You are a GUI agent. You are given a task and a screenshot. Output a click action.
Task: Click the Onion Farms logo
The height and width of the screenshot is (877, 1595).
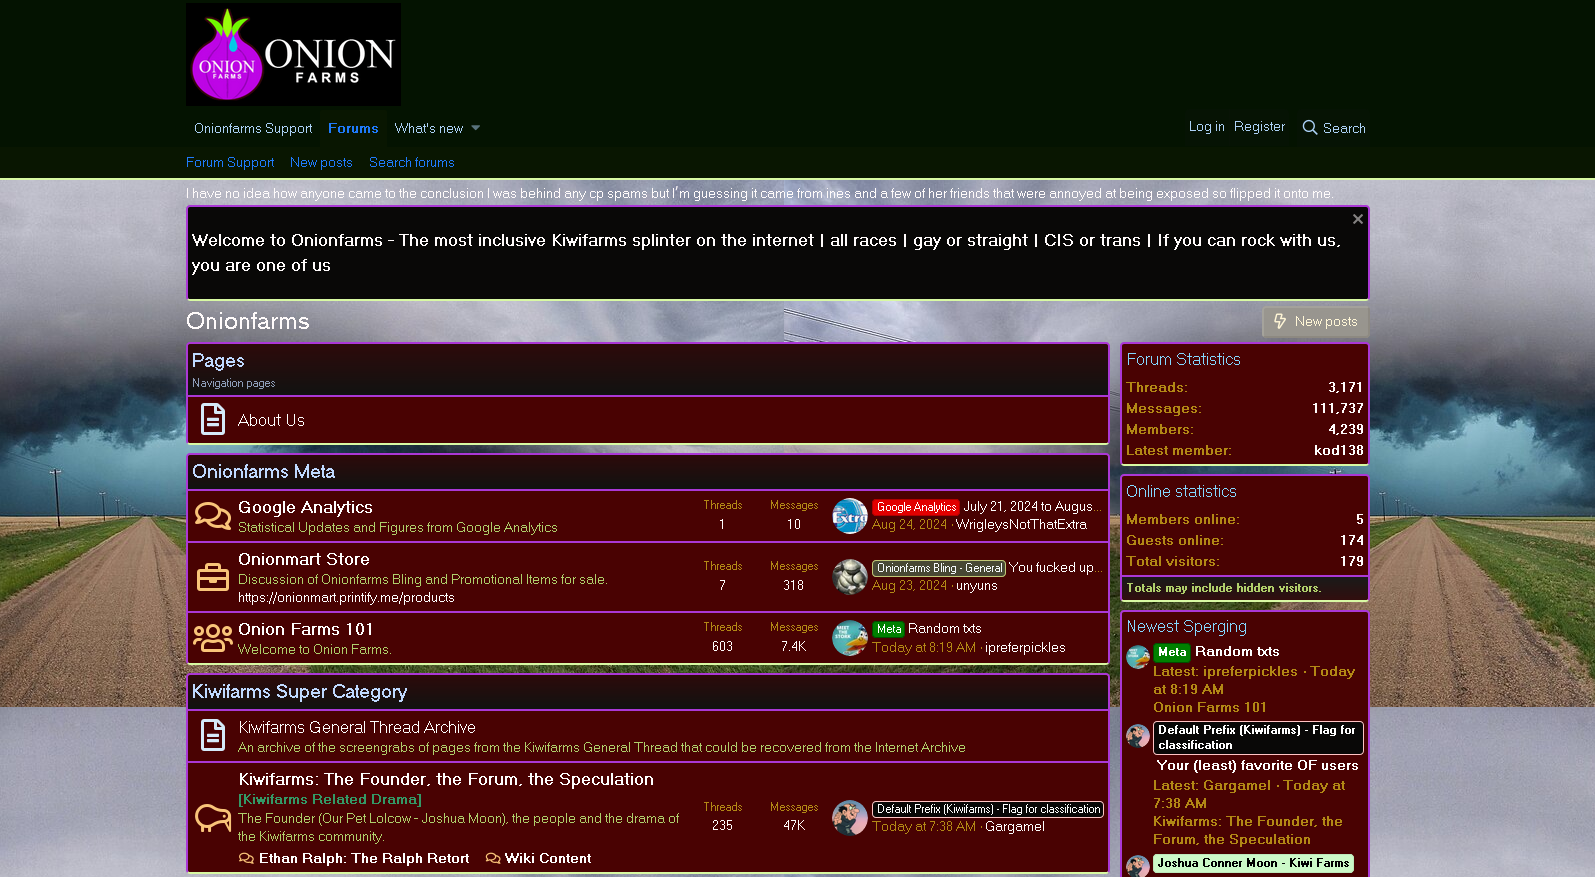coord(293,55)
